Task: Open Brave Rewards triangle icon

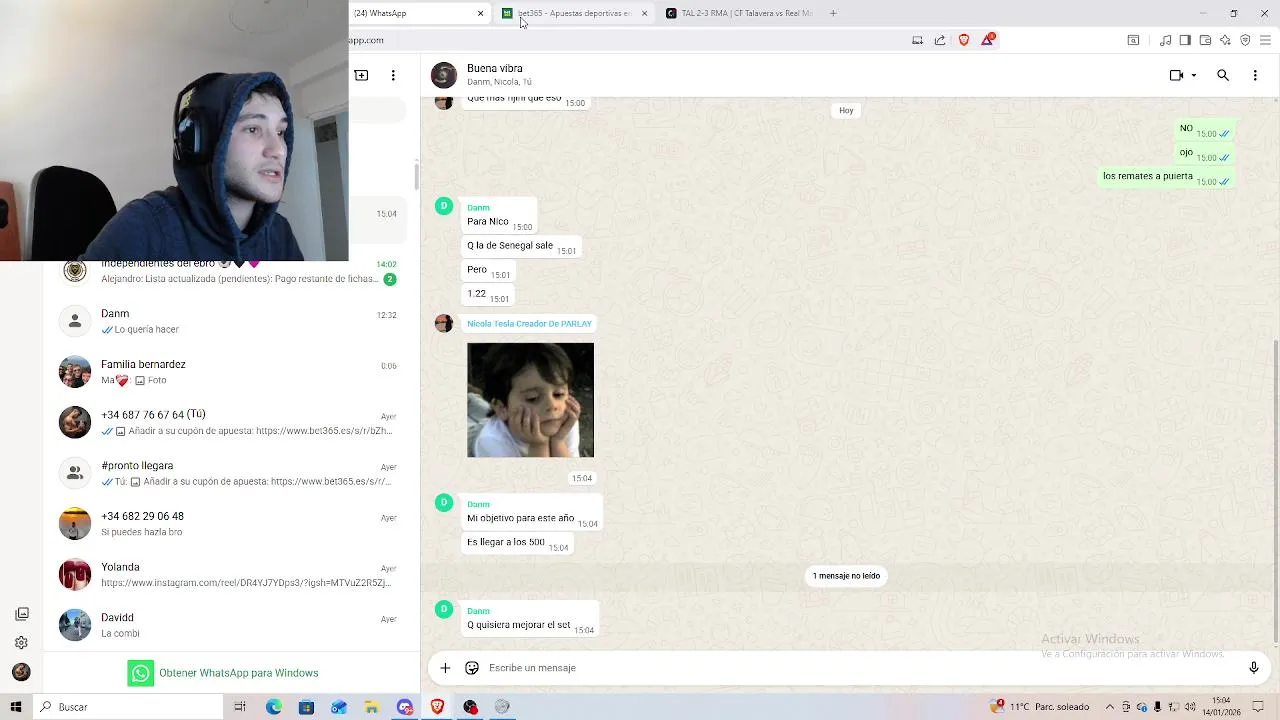Action: (x=988, y=39)
